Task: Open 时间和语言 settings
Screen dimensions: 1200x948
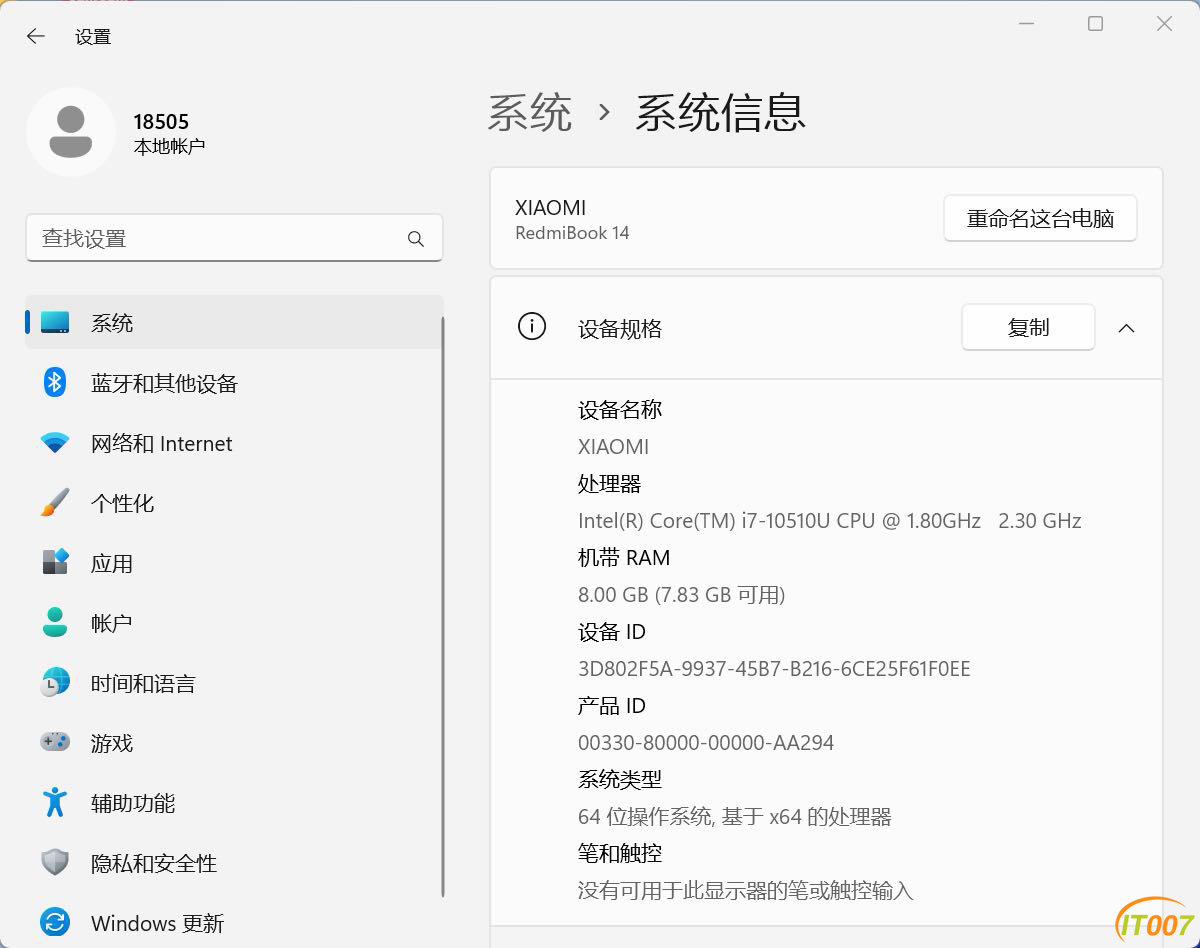Action: click(x=234, y=682)
